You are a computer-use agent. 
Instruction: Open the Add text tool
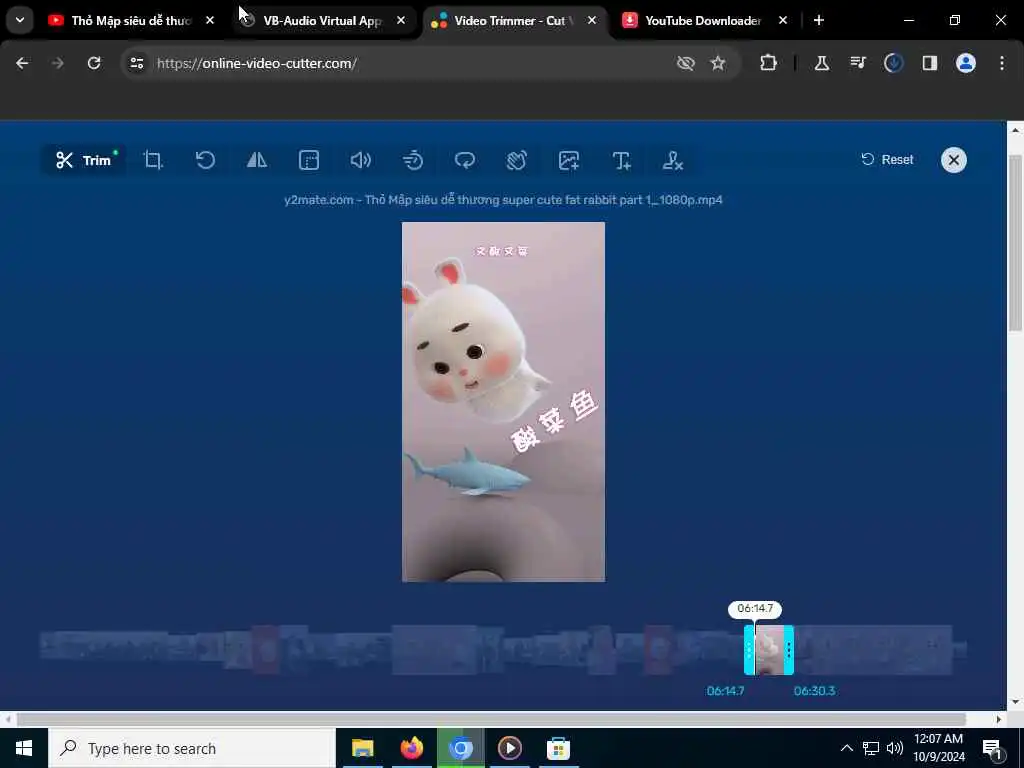(x=621, y=160)
